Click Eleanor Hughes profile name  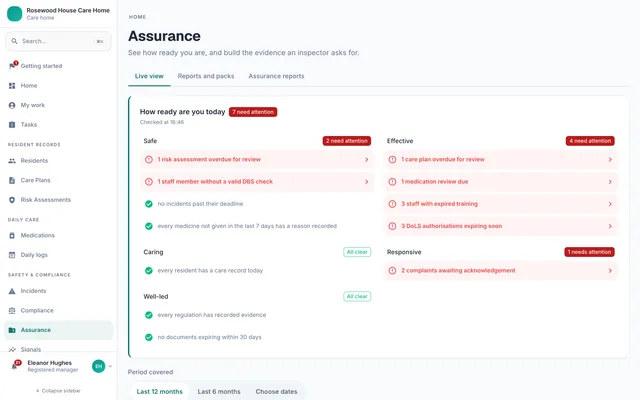click(49, 363)
